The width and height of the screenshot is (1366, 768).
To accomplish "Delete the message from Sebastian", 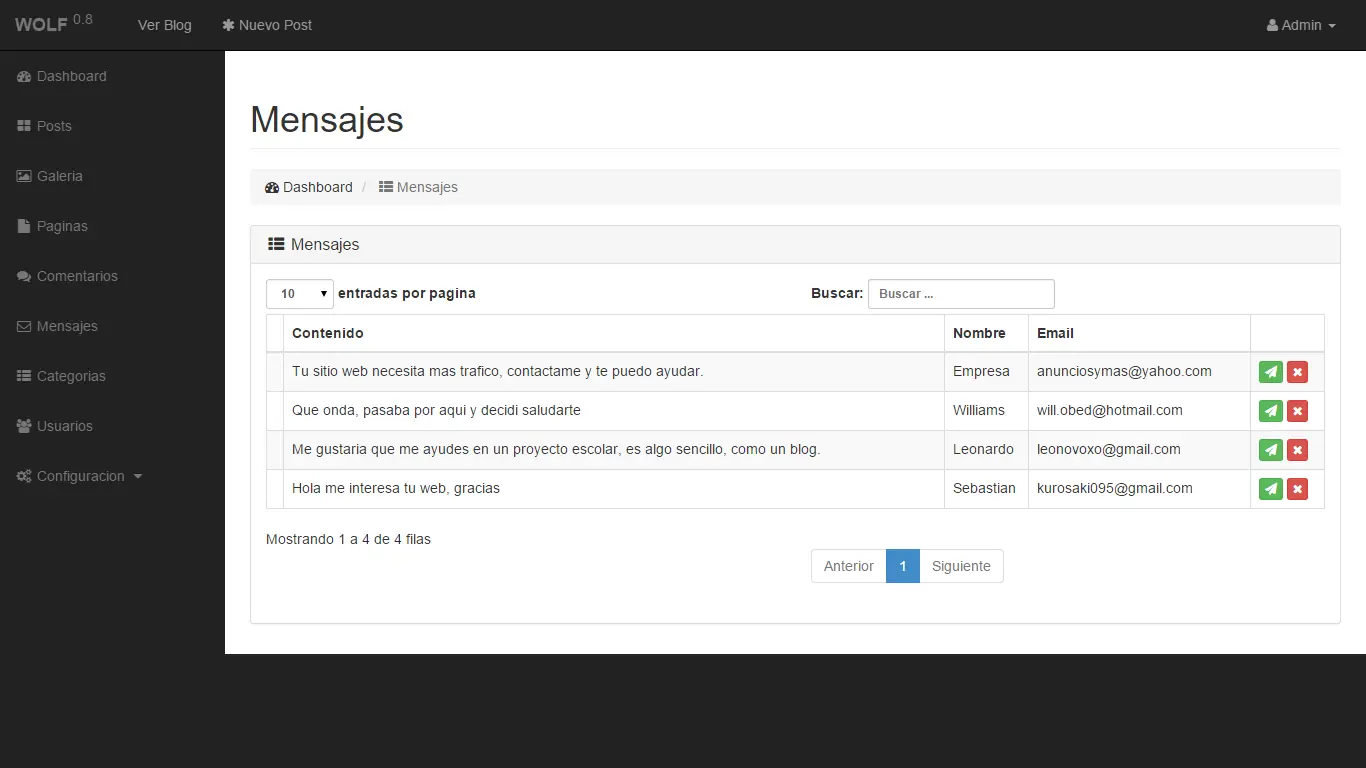I will 1298,489.
